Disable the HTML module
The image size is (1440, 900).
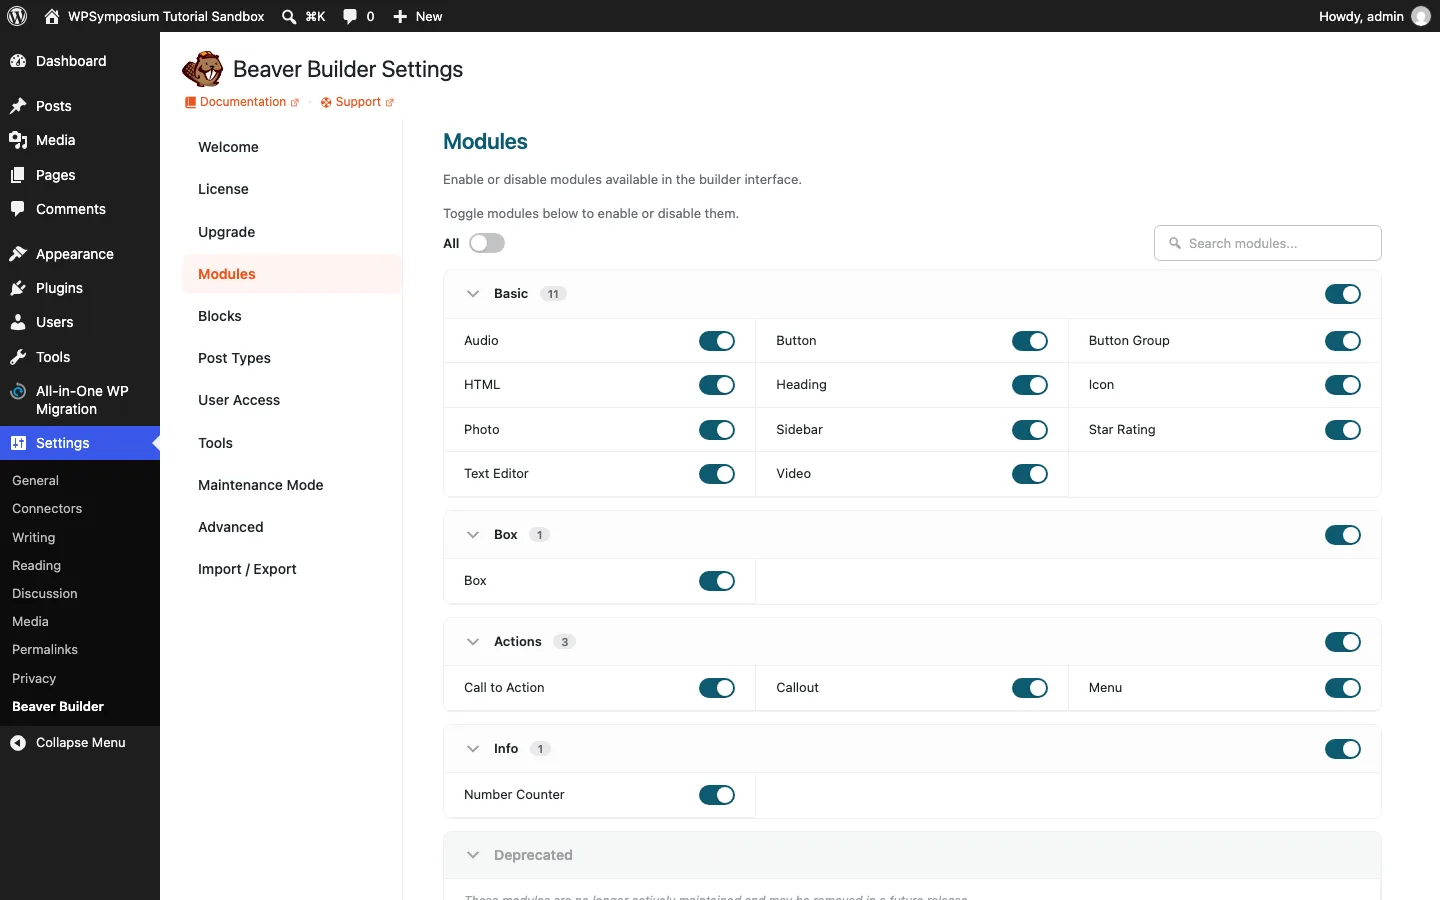717,385
